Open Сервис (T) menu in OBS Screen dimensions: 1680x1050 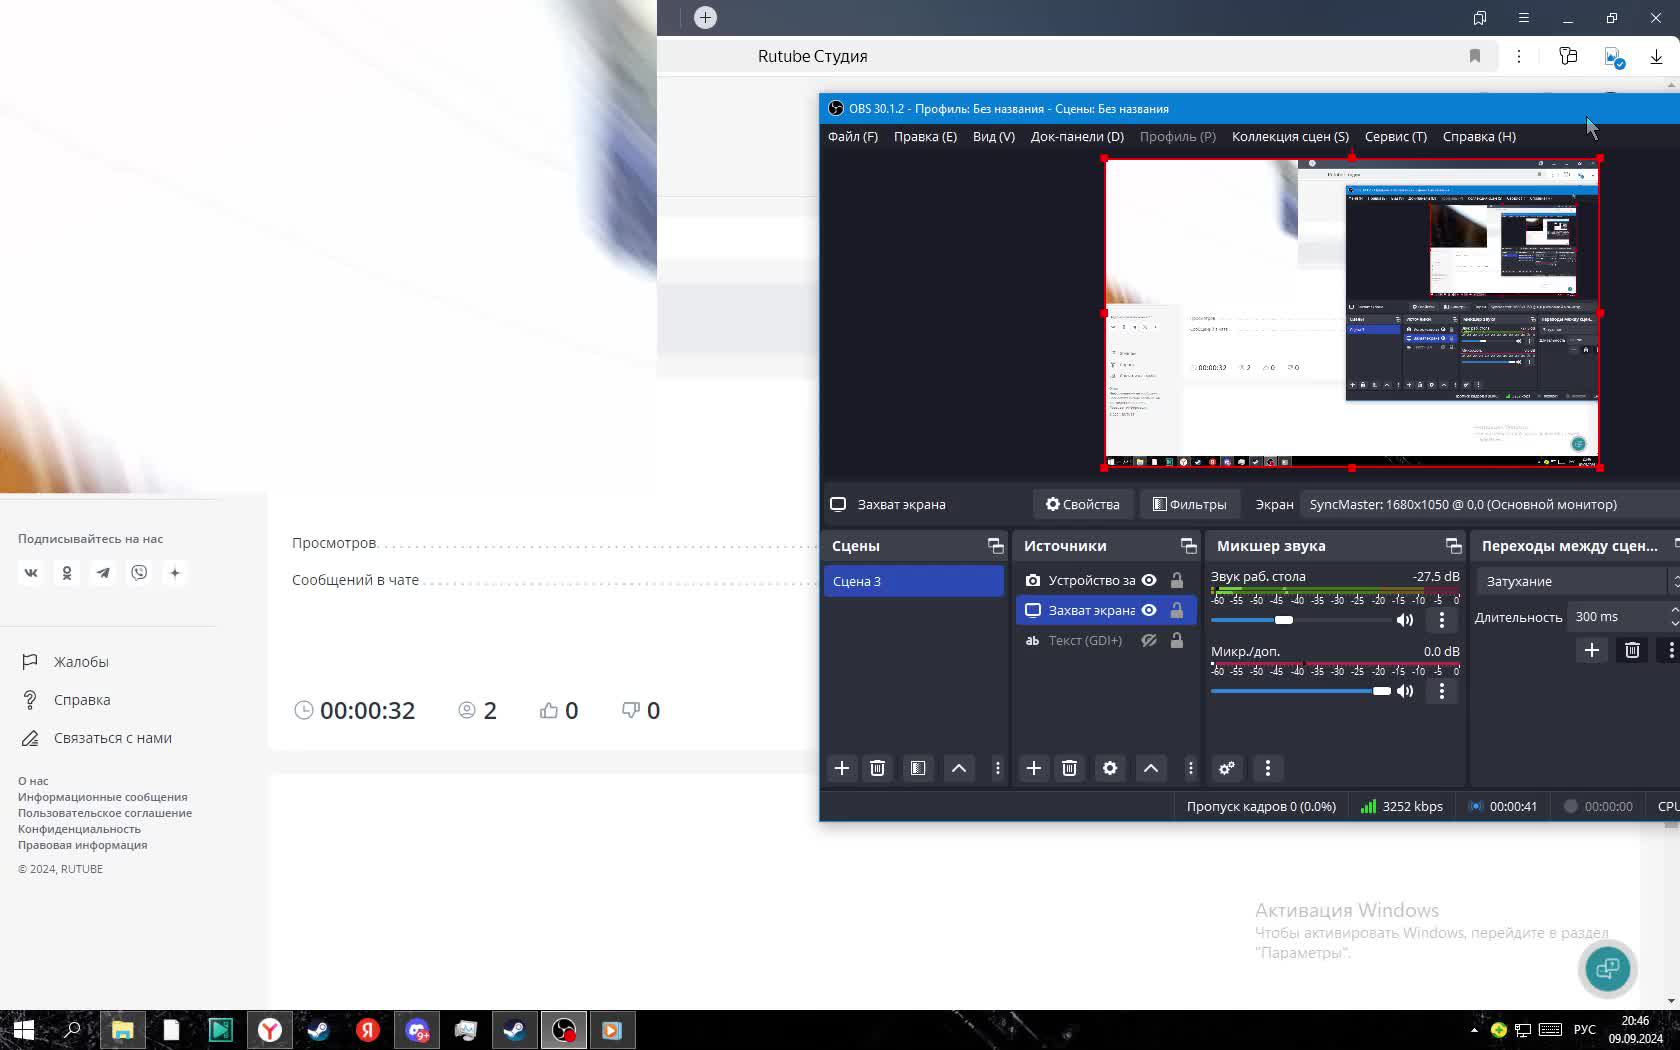pyautogui.click(x=1396, y=136)
